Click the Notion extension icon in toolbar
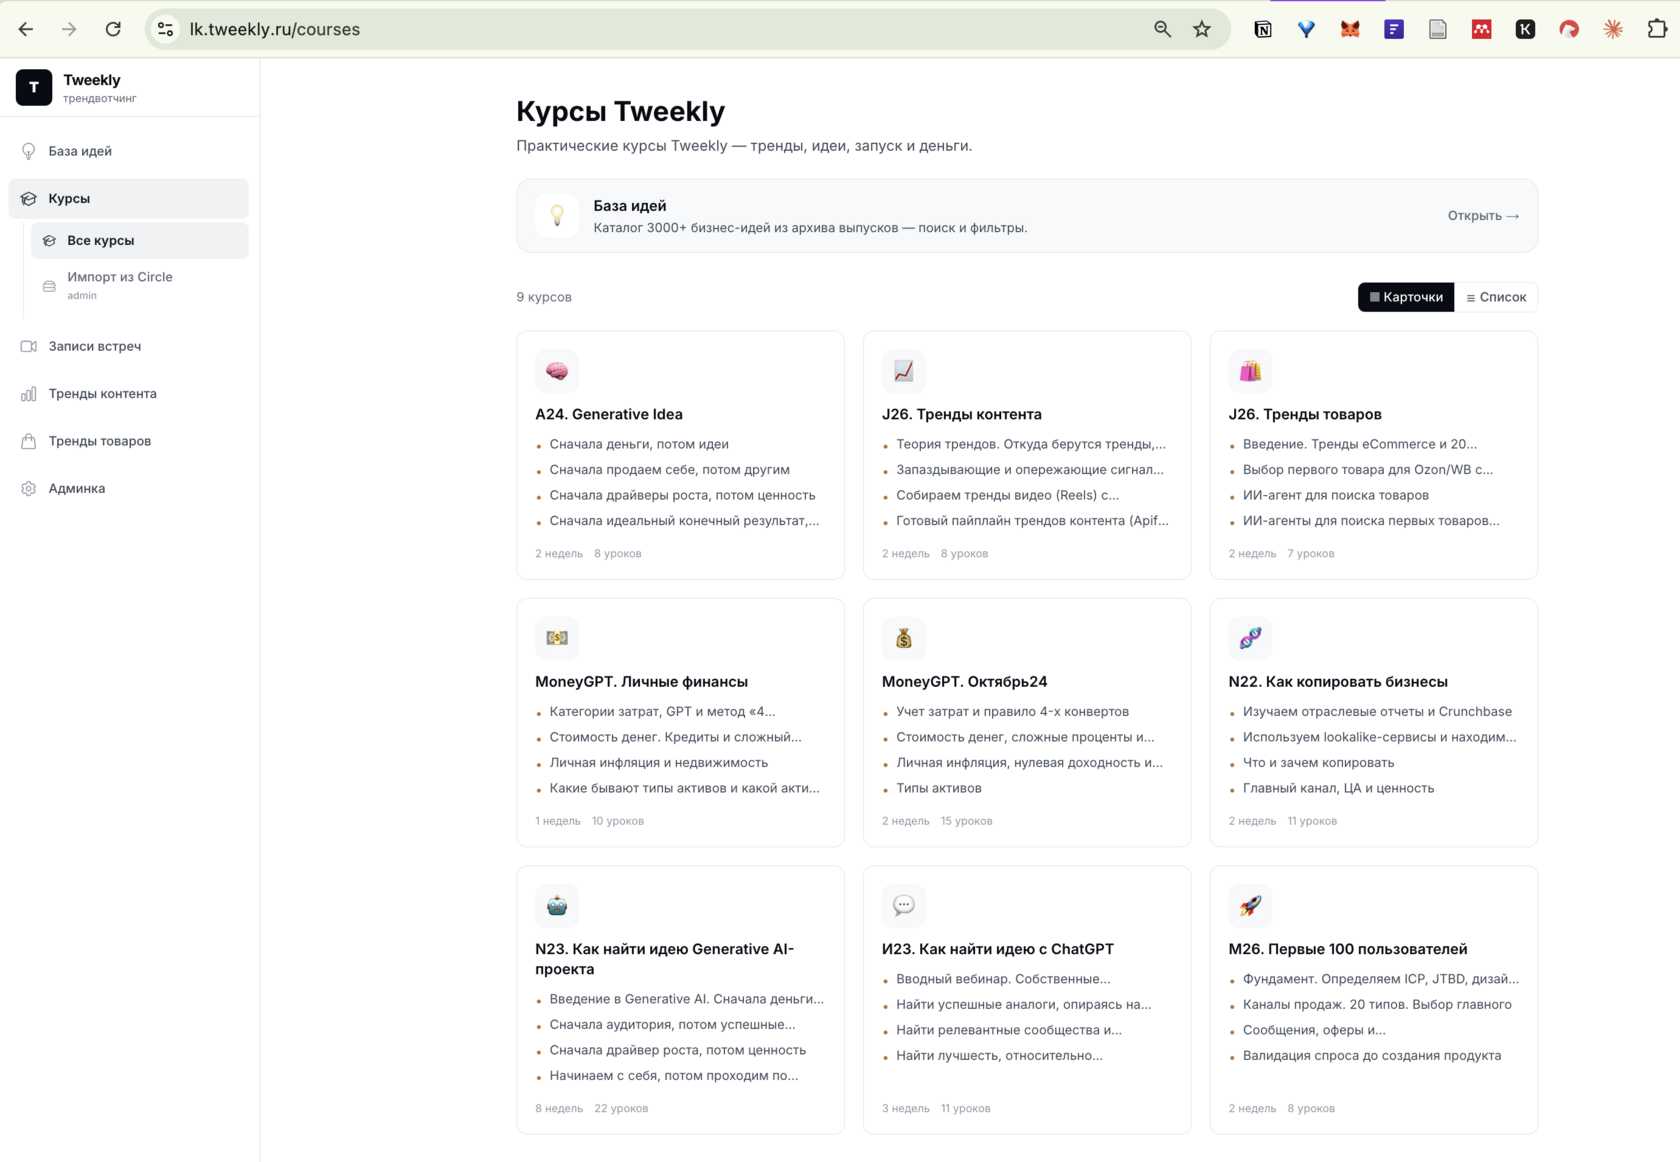 click(x=1263, y=29)
